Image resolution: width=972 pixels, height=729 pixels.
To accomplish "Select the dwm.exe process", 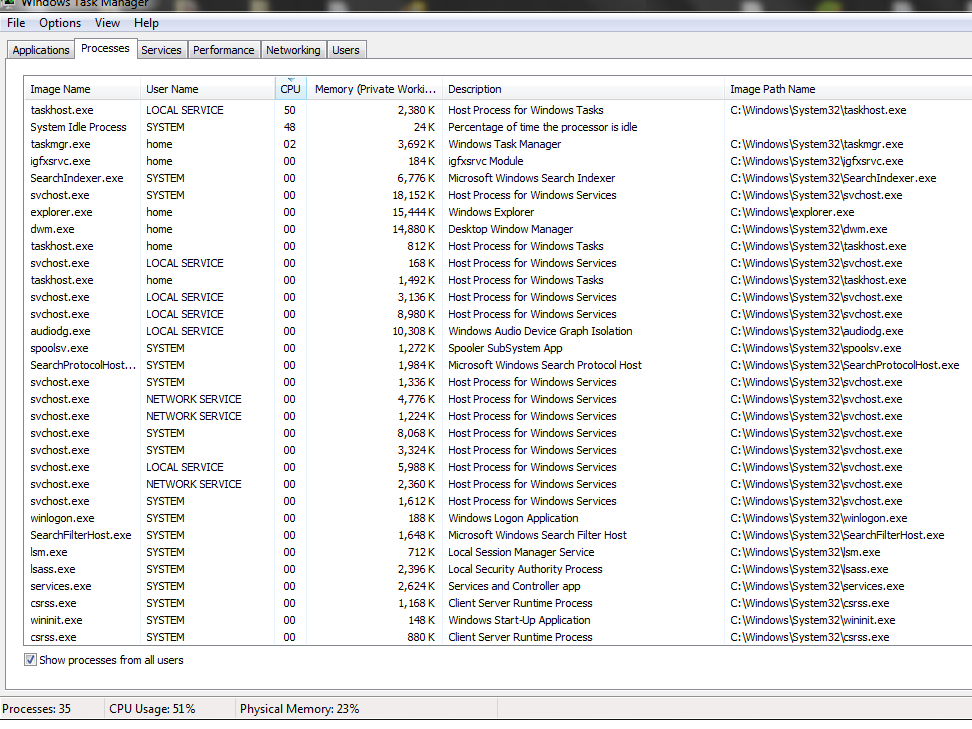I will point(498,229).
